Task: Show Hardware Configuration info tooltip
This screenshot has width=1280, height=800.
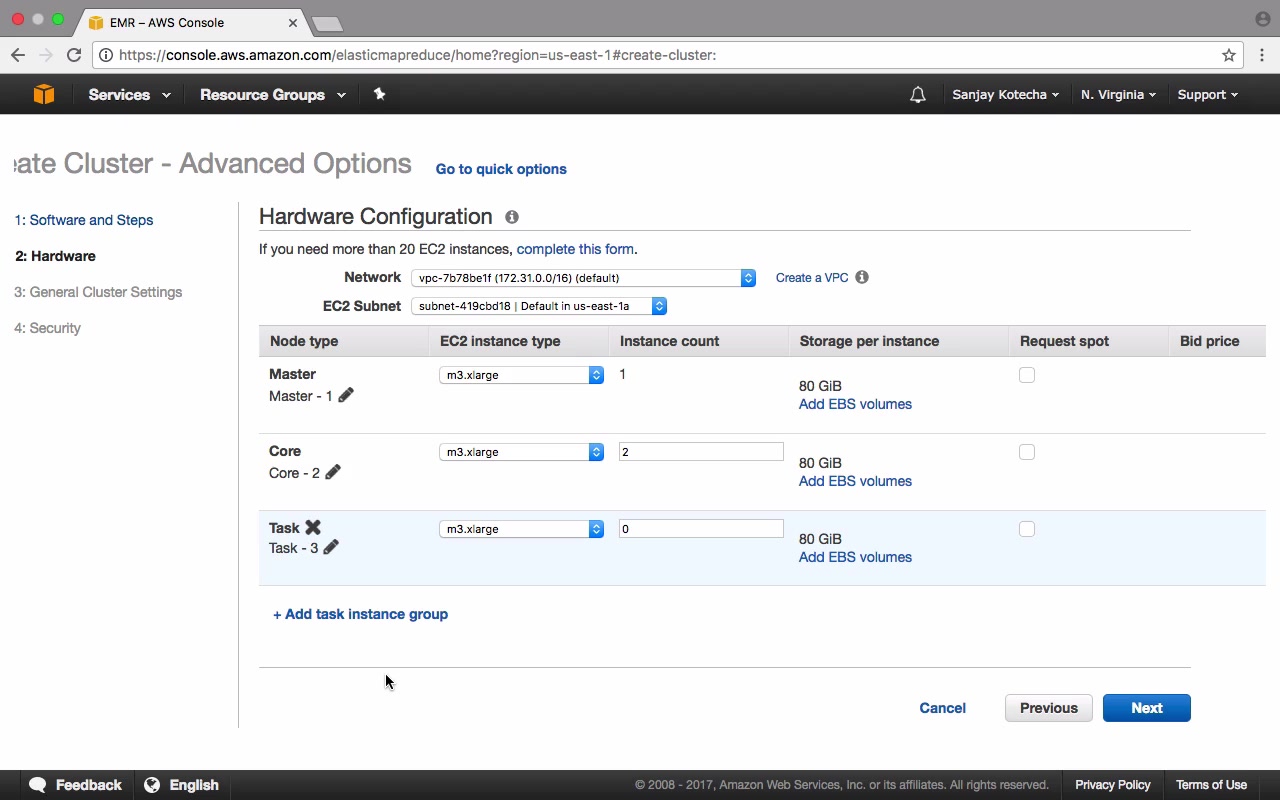Action: (x=512, y=217)
